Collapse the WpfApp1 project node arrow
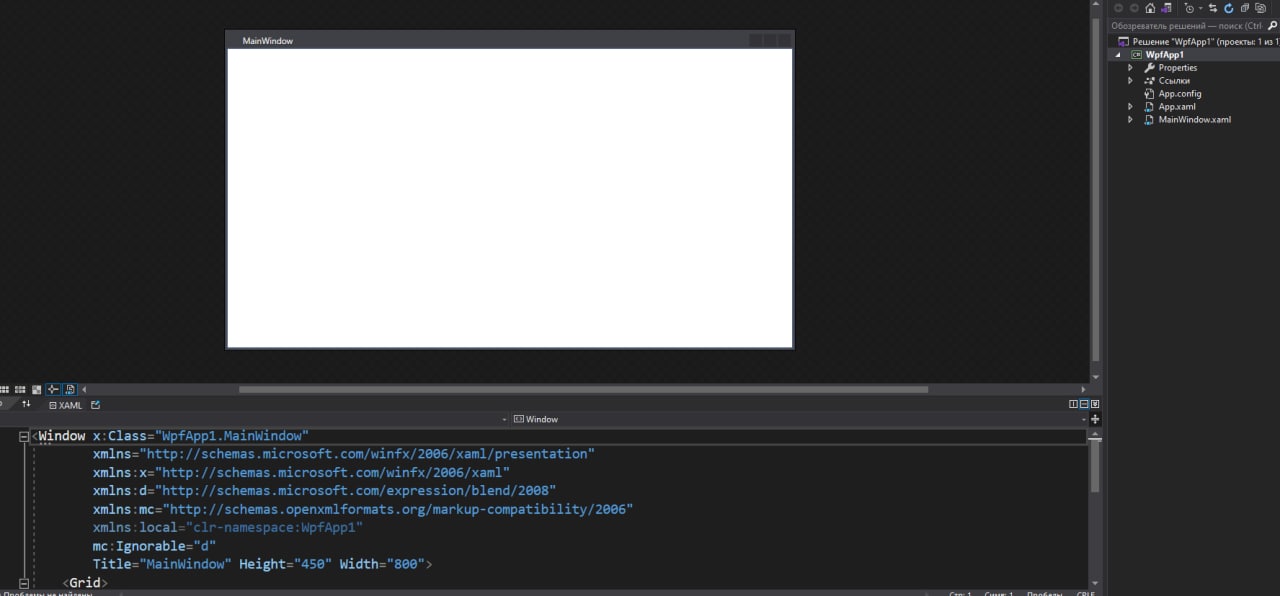The image size is (1280, 596). click(x=1118, y=55)
